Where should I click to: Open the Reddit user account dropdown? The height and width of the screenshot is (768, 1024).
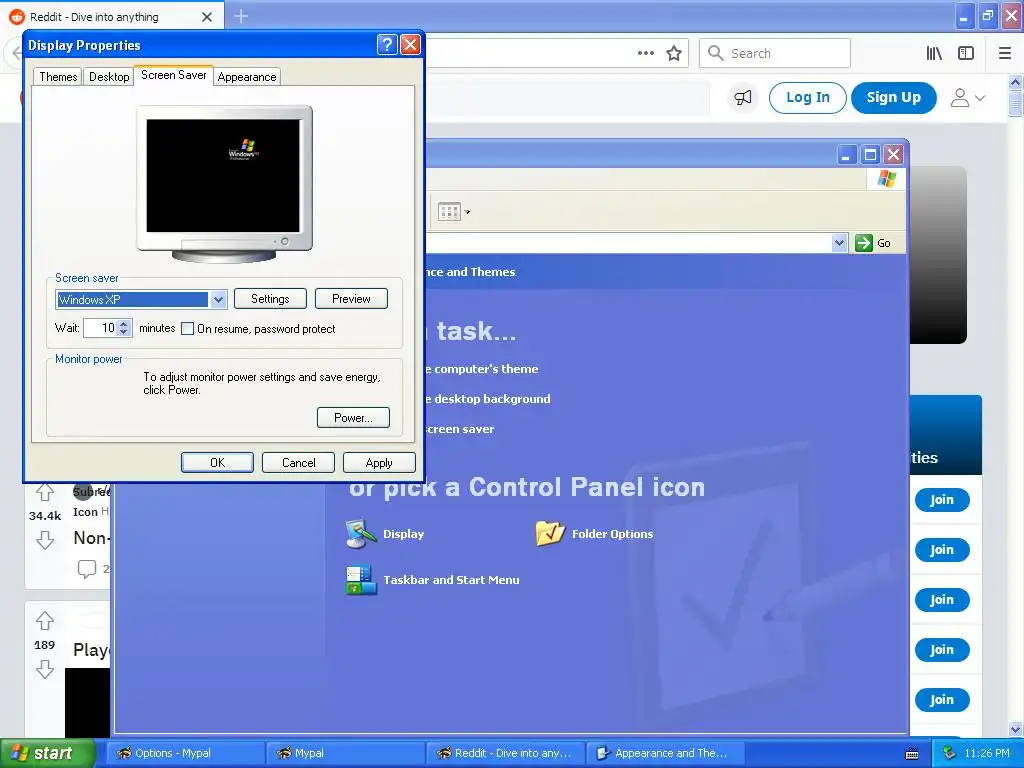click(967, 98)
